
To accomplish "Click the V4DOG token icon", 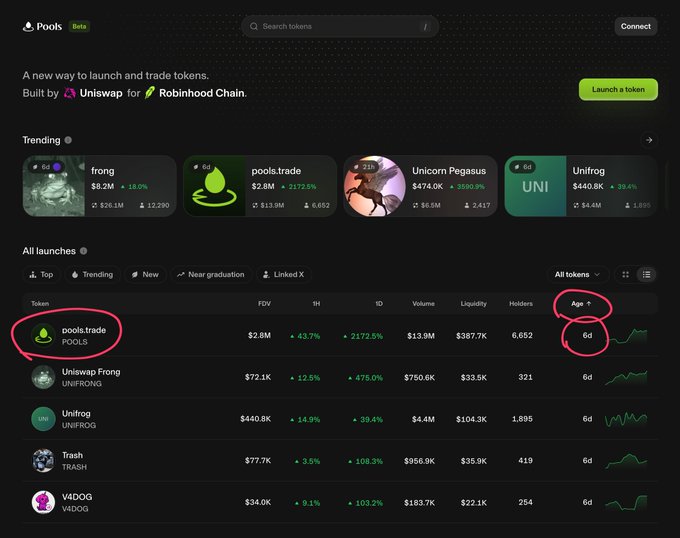I will point(43,502).
